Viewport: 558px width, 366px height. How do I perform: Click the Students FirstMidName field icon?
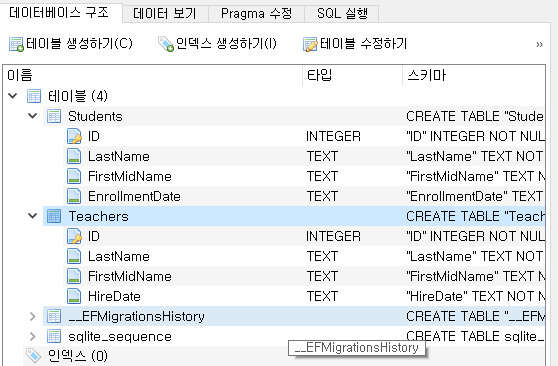[74, 176]
